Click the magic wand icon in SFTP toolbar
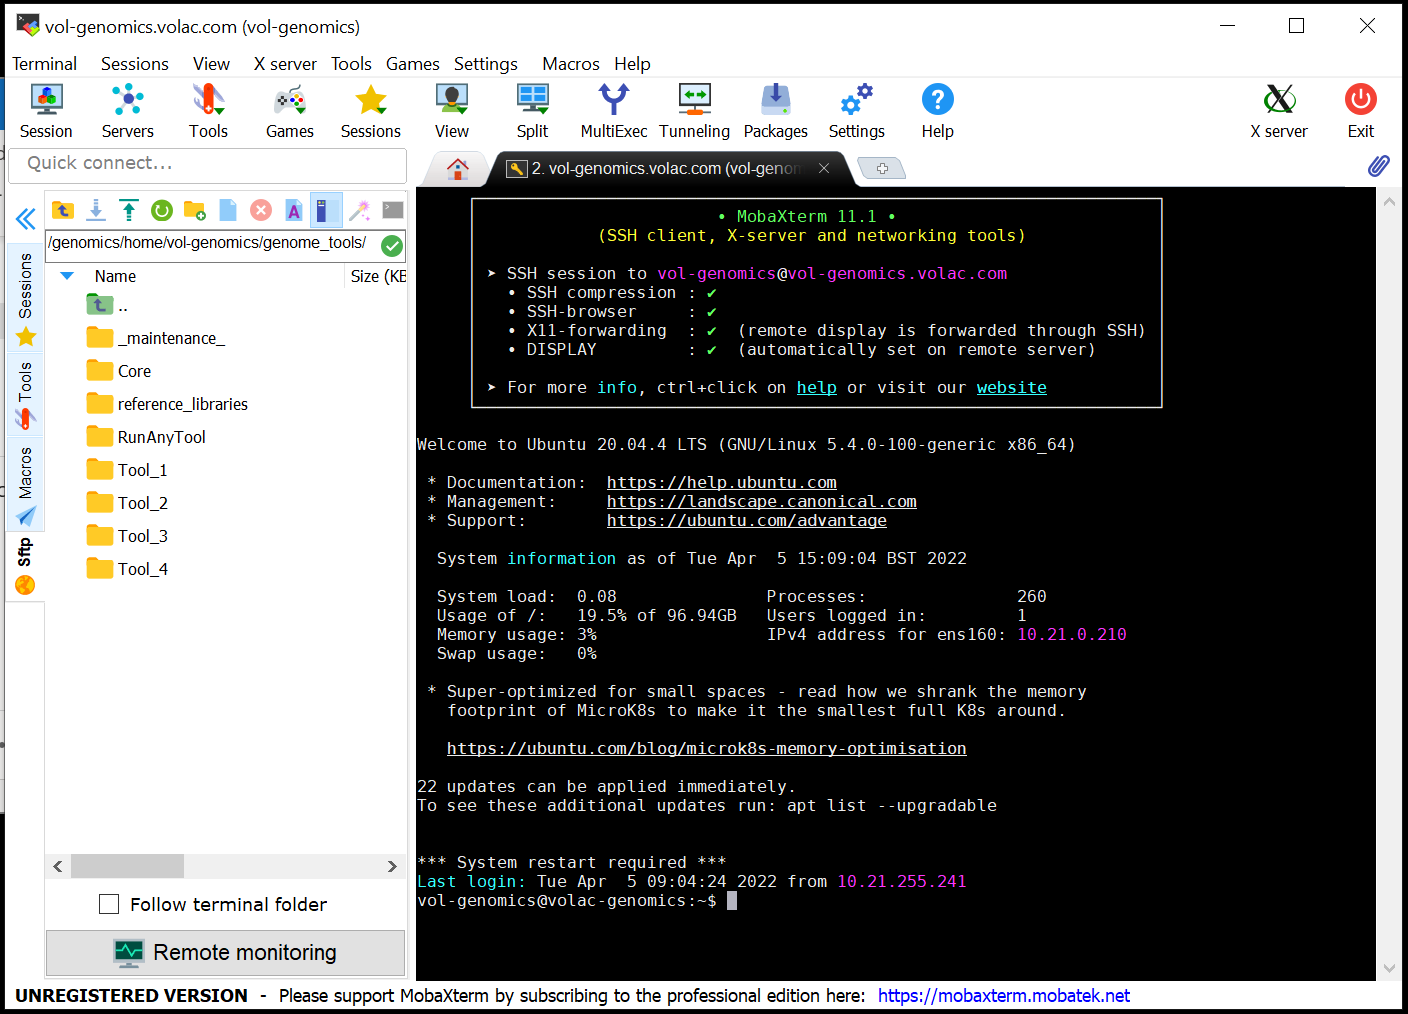This screenshot has height=1014, width=1408. pos(360,210)
